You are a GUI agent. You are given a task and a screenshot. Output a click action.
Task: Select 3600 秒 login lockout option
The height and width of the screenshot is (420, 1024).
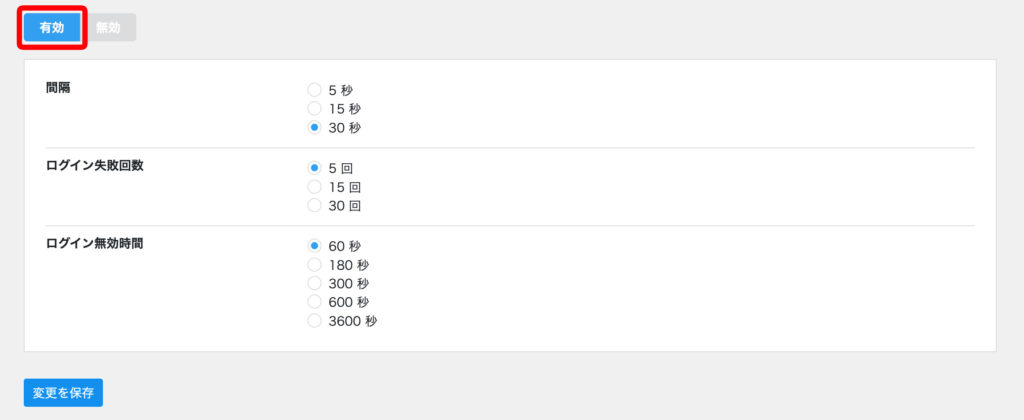coord(314,321)
